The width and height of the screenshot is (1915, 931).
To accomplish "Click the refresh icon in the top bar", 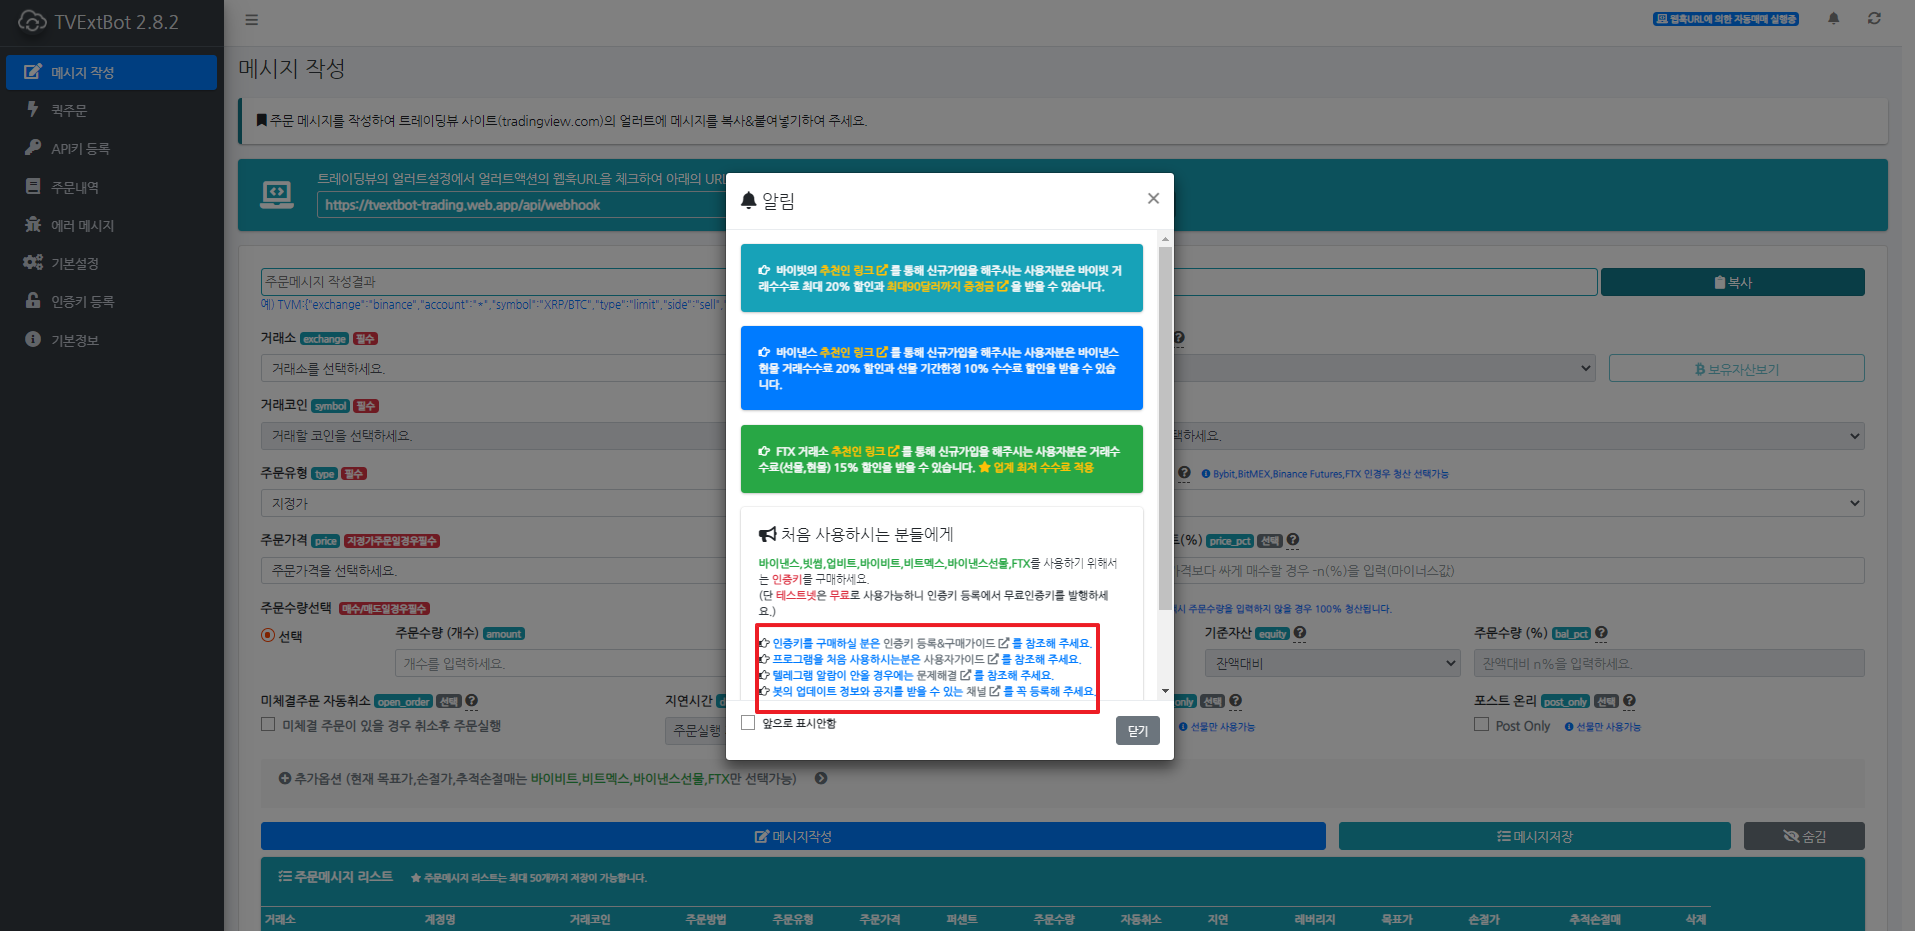I will coord(1874,18).
